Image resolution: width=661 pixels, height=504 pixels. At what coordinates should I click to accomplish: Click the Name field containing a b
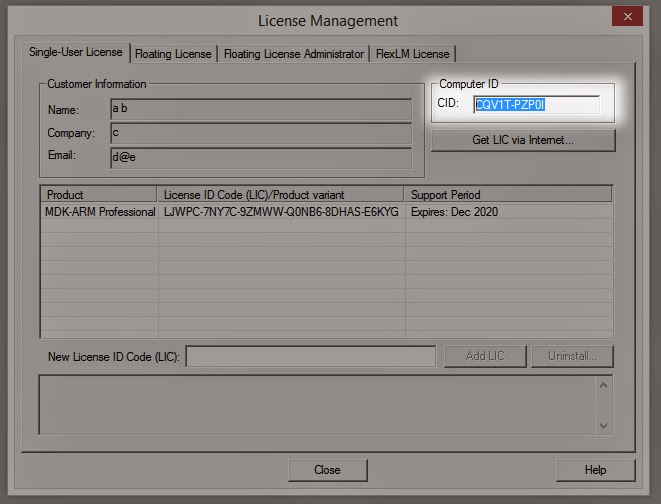coord(261,110)
